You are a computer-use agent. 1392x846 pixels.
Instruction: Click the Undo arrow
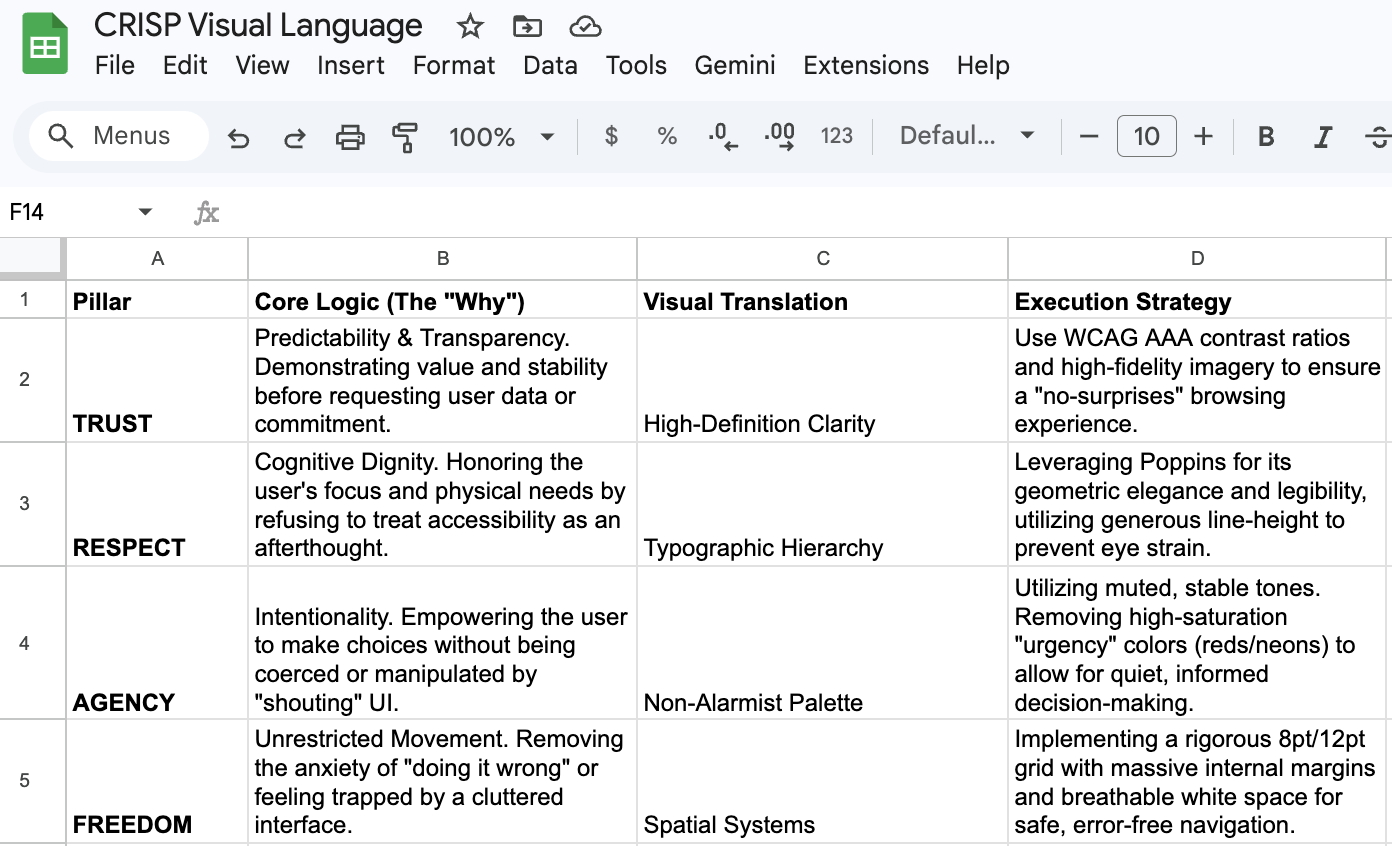(x=238, y=137)
